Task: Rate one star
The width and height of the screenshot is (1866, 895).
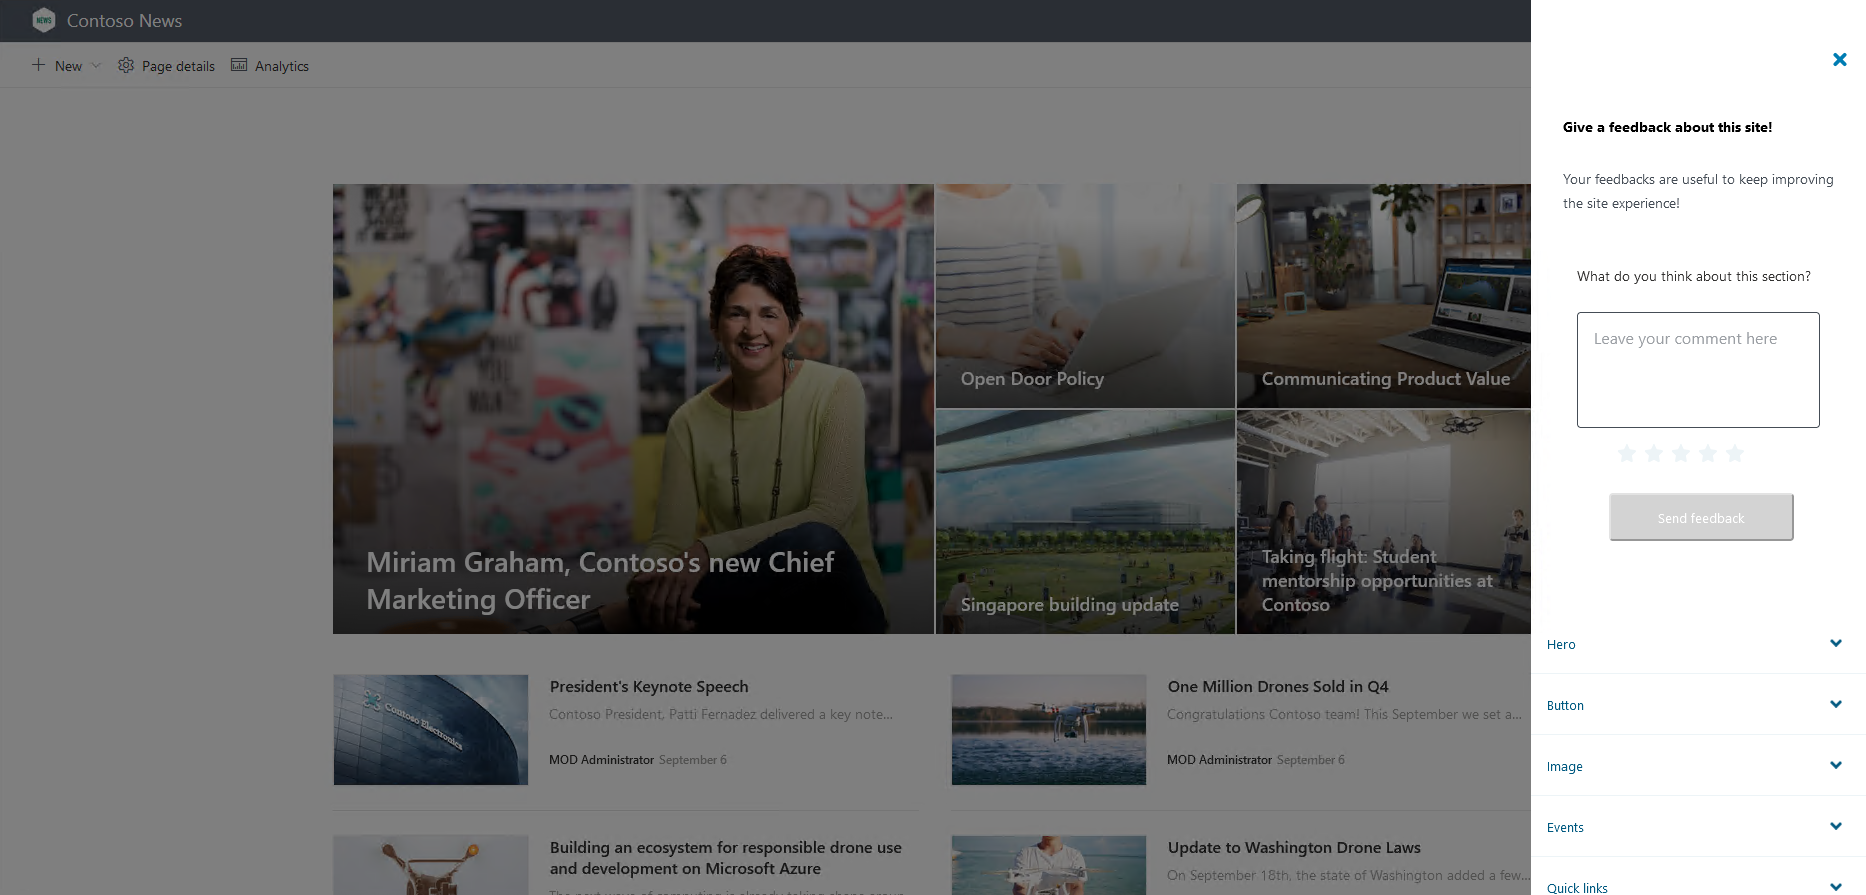Action: 1627,454
